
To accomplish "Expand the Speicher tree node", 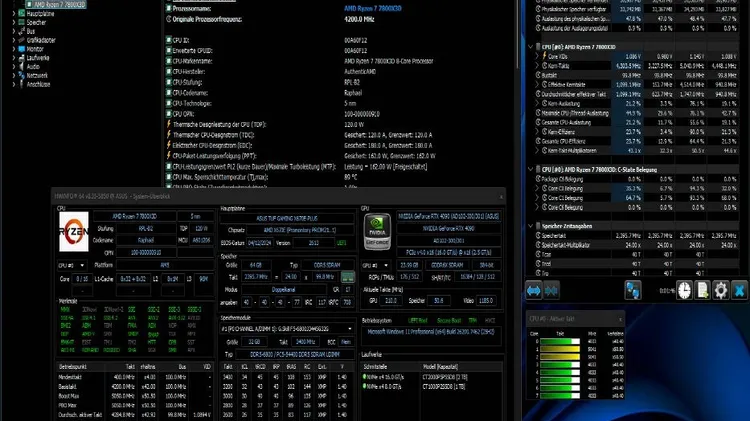I will click(x=12, y=23).
